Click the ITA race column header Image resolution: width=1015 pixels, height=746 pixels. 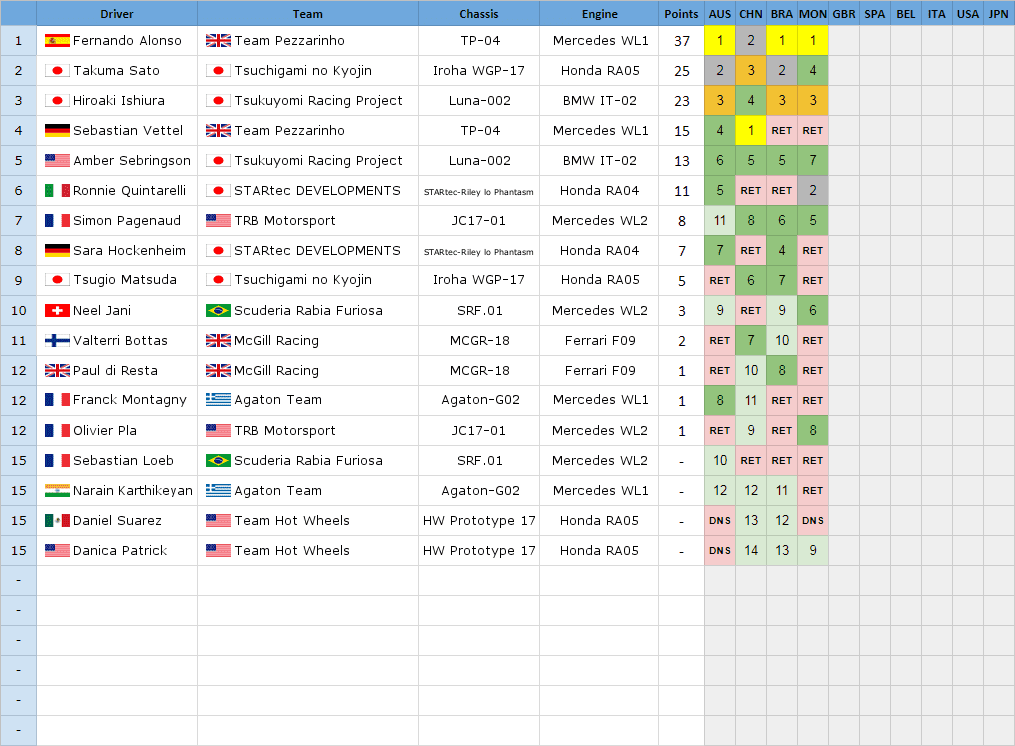937,14
